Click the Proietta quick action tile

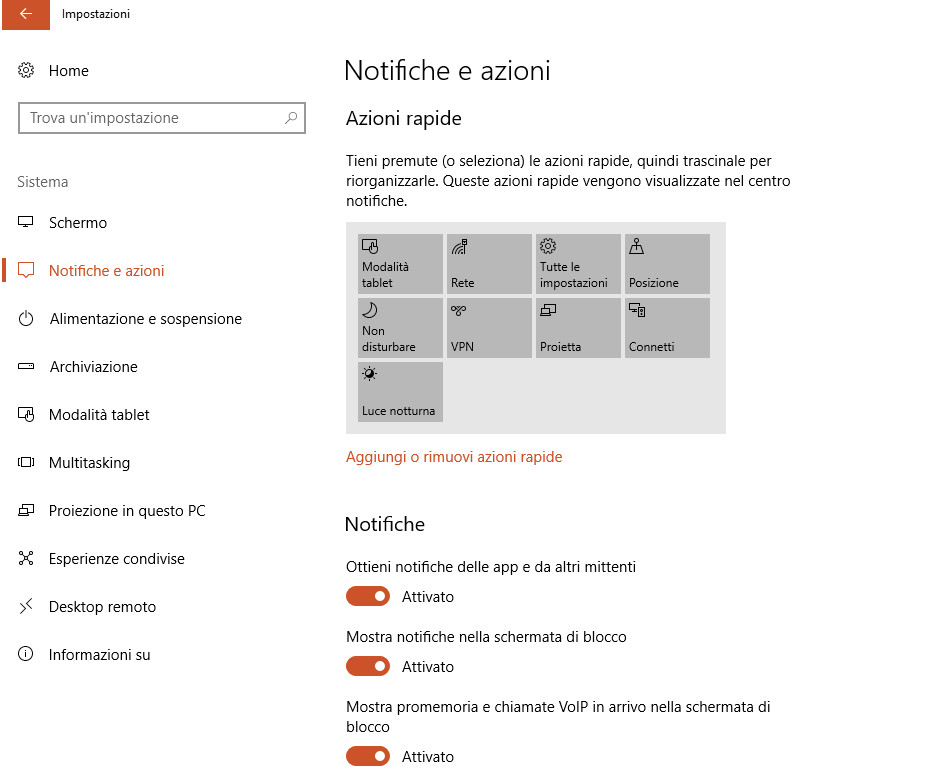578,328
